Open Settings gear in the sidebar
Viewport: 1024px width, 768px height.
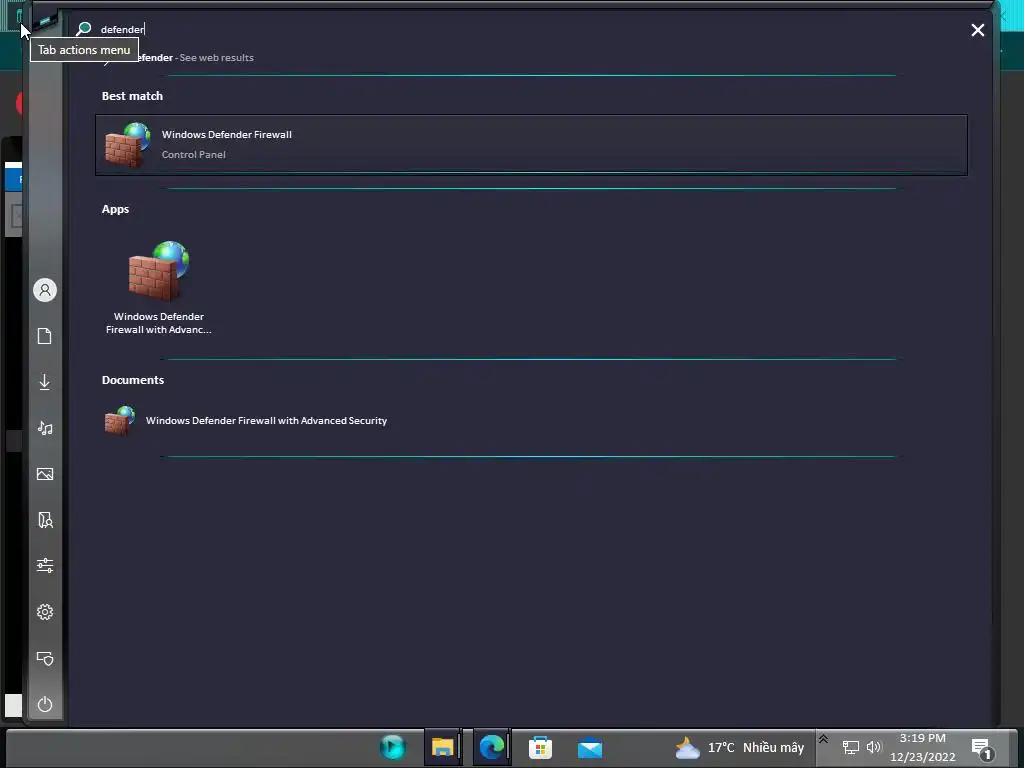point(45,612)
